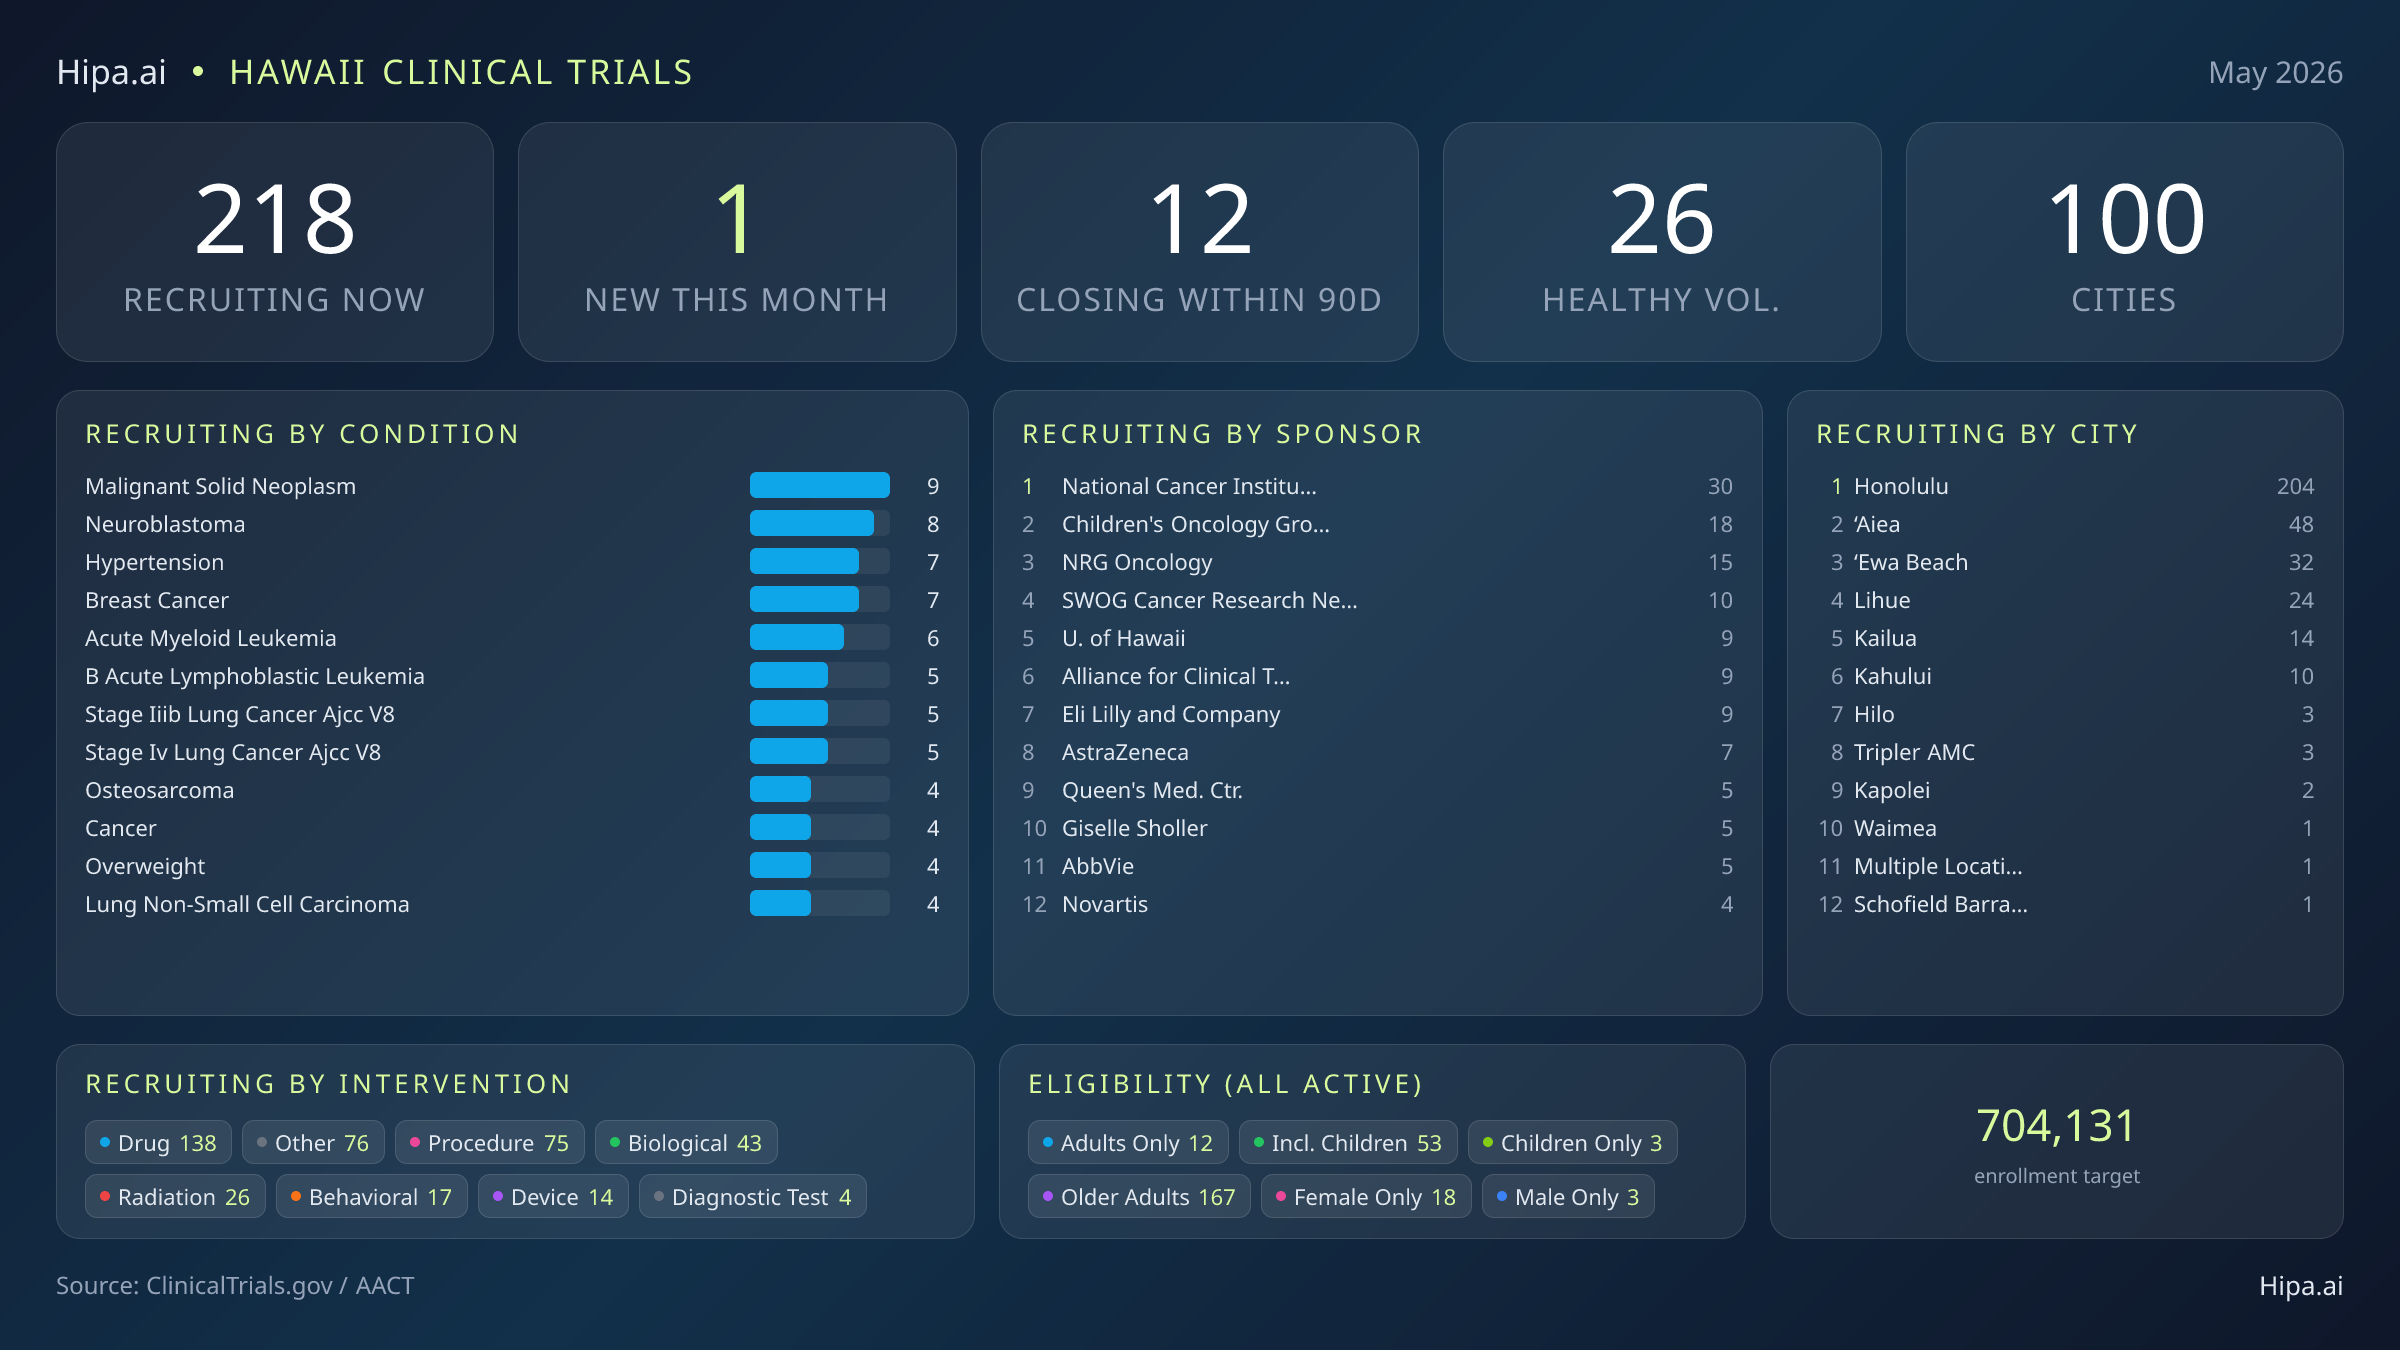
Task: Select the Breast Cancer condition label
Action: click(x=157, y=600)
